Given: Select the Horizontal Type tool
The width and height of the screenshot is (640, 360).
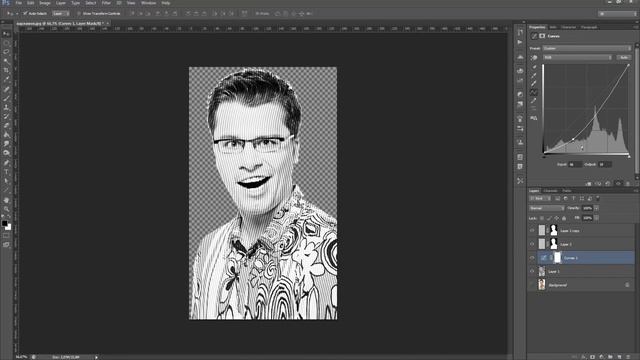Looking at the screenshot, I should (6, 172).
